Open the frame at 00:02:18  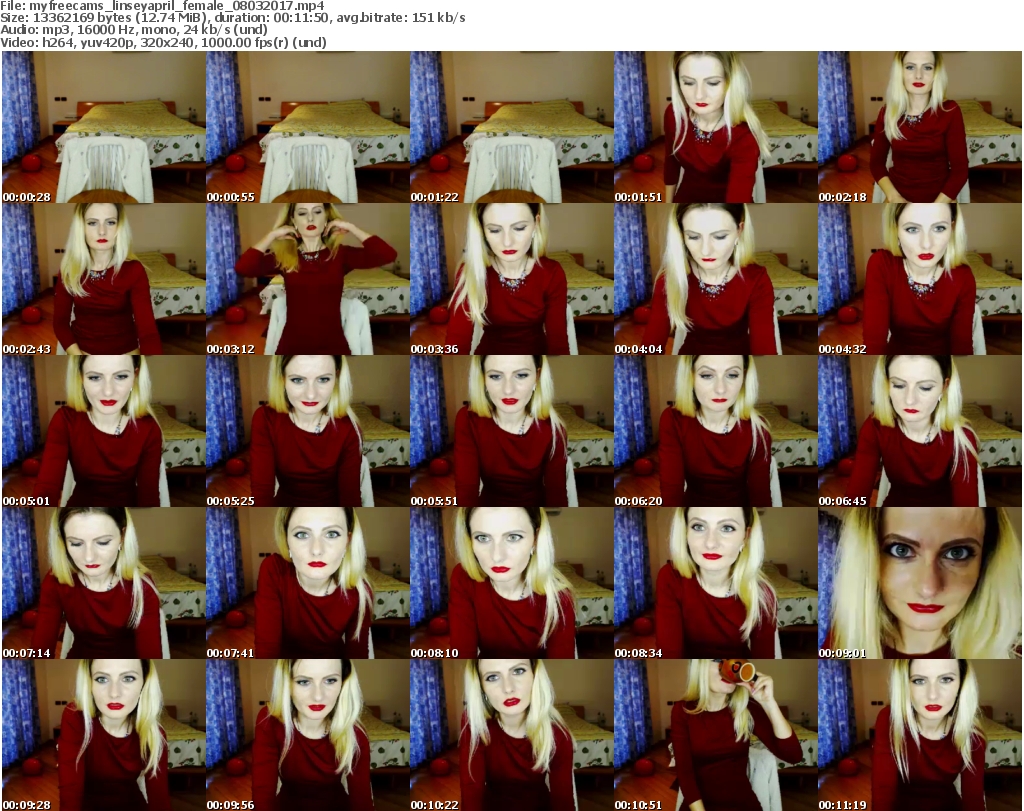click(x=920, y=127)
